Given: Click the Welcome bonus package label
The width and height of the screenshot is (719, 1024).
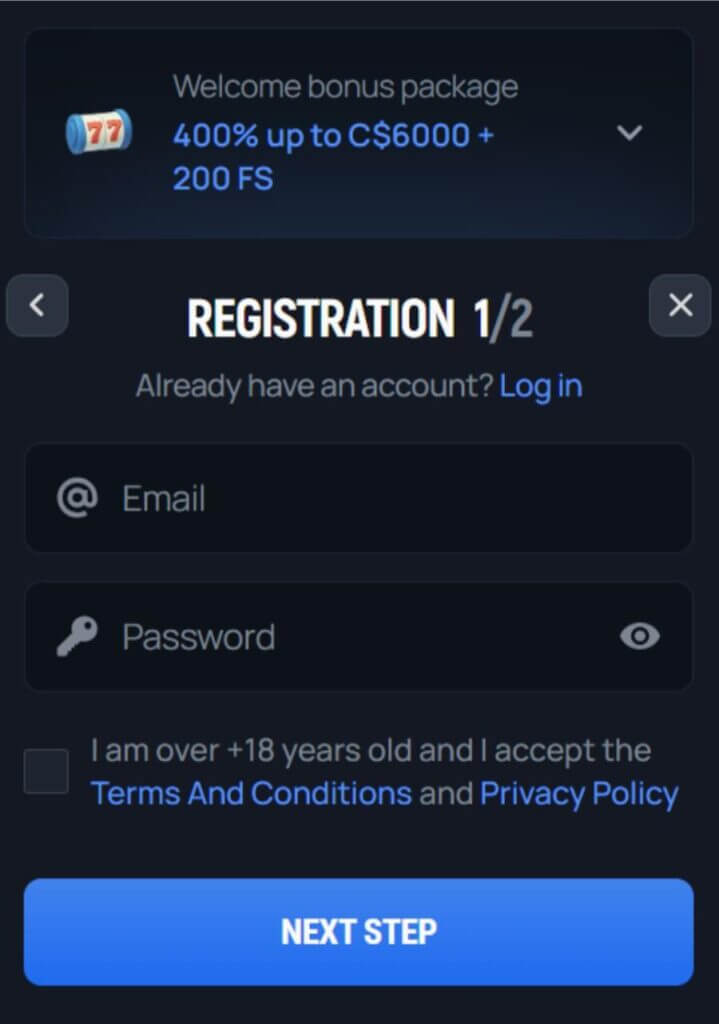Looking at the screenshot, I should (x=345, y=87).
